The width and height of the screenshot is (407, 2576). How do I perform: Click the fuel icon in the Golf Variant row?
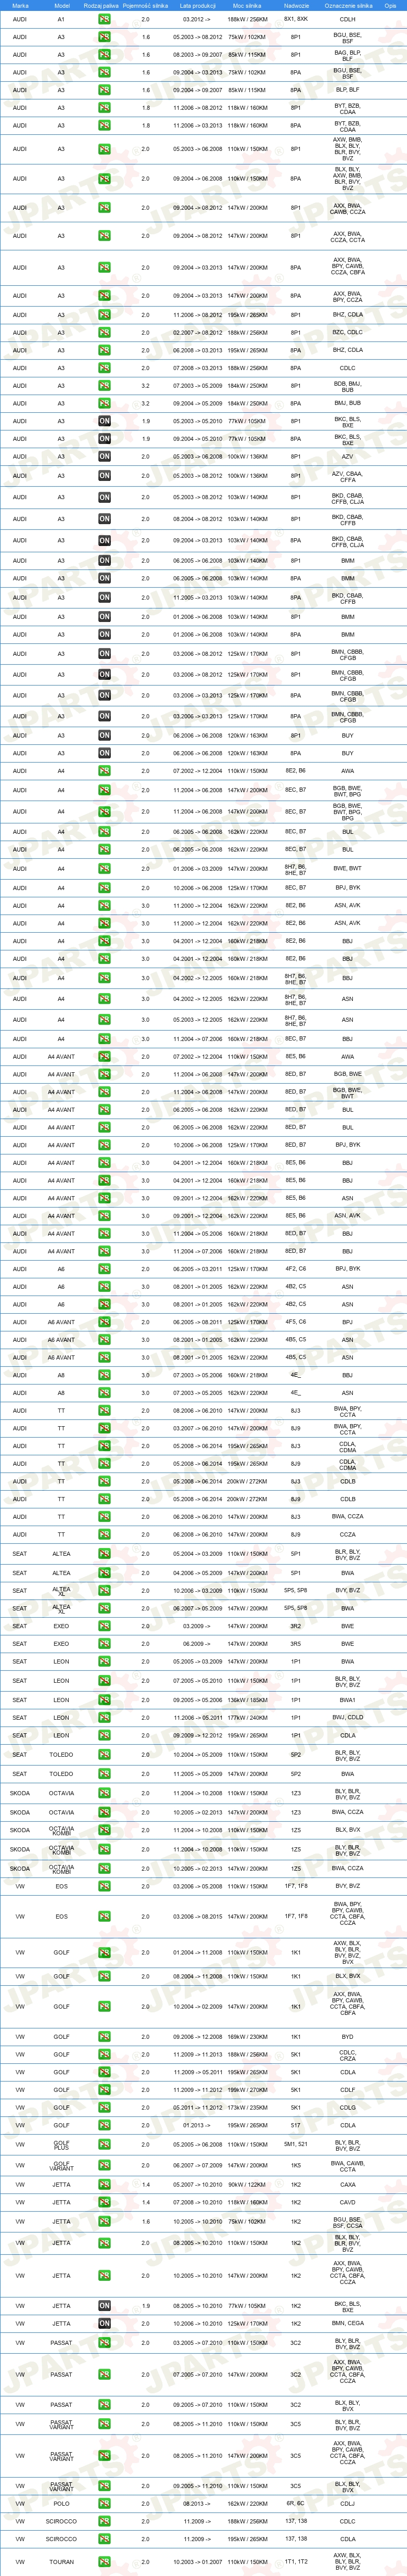point(104,2165)
